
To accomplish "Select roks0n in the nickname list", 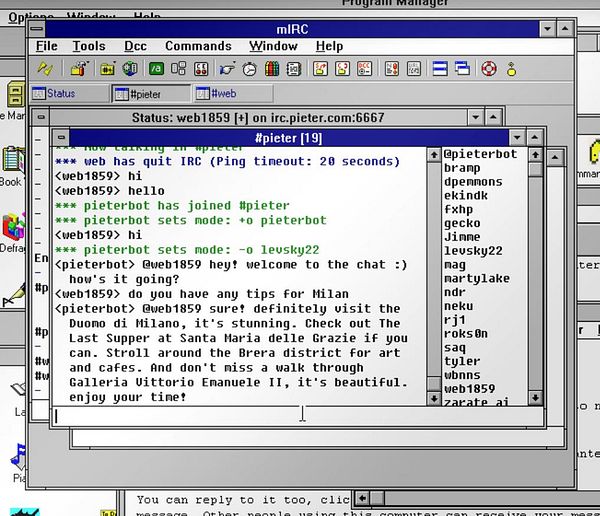I will (x=466, y=333).
